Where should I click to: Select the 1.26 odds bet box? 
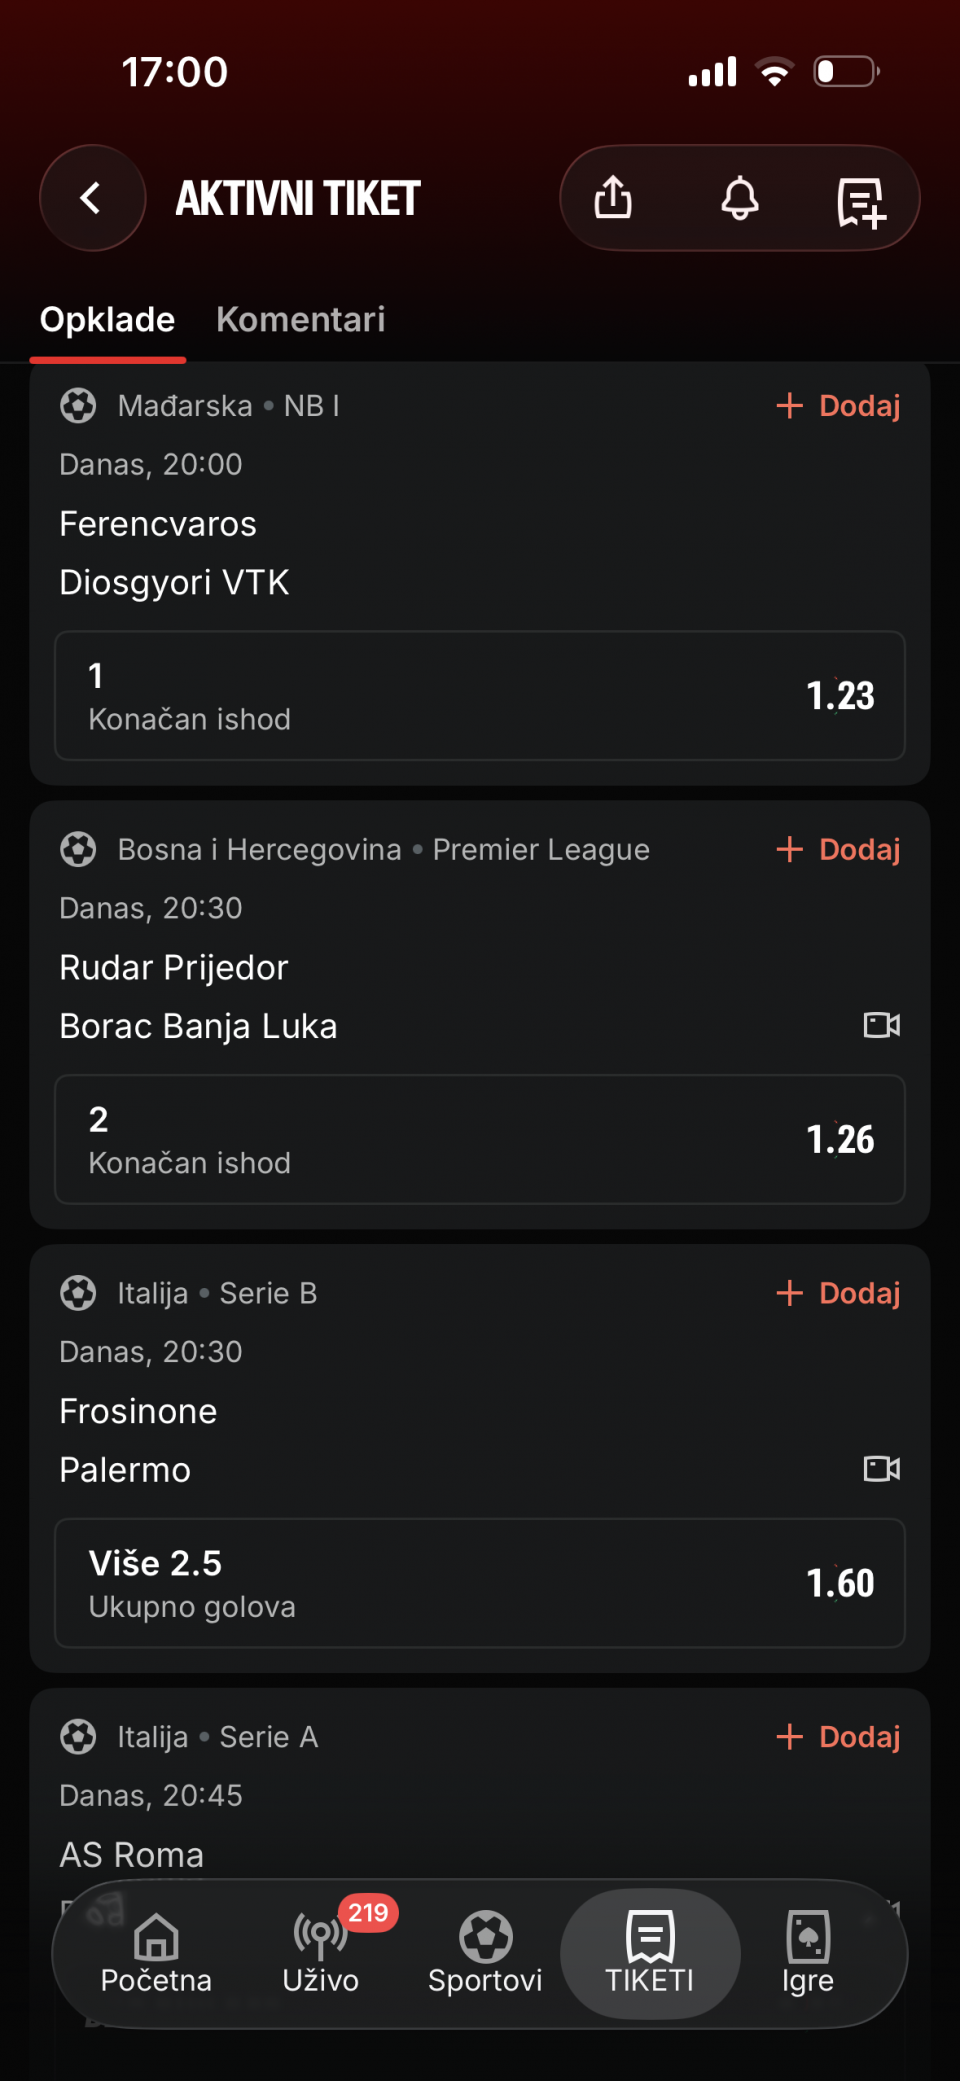480,1140
